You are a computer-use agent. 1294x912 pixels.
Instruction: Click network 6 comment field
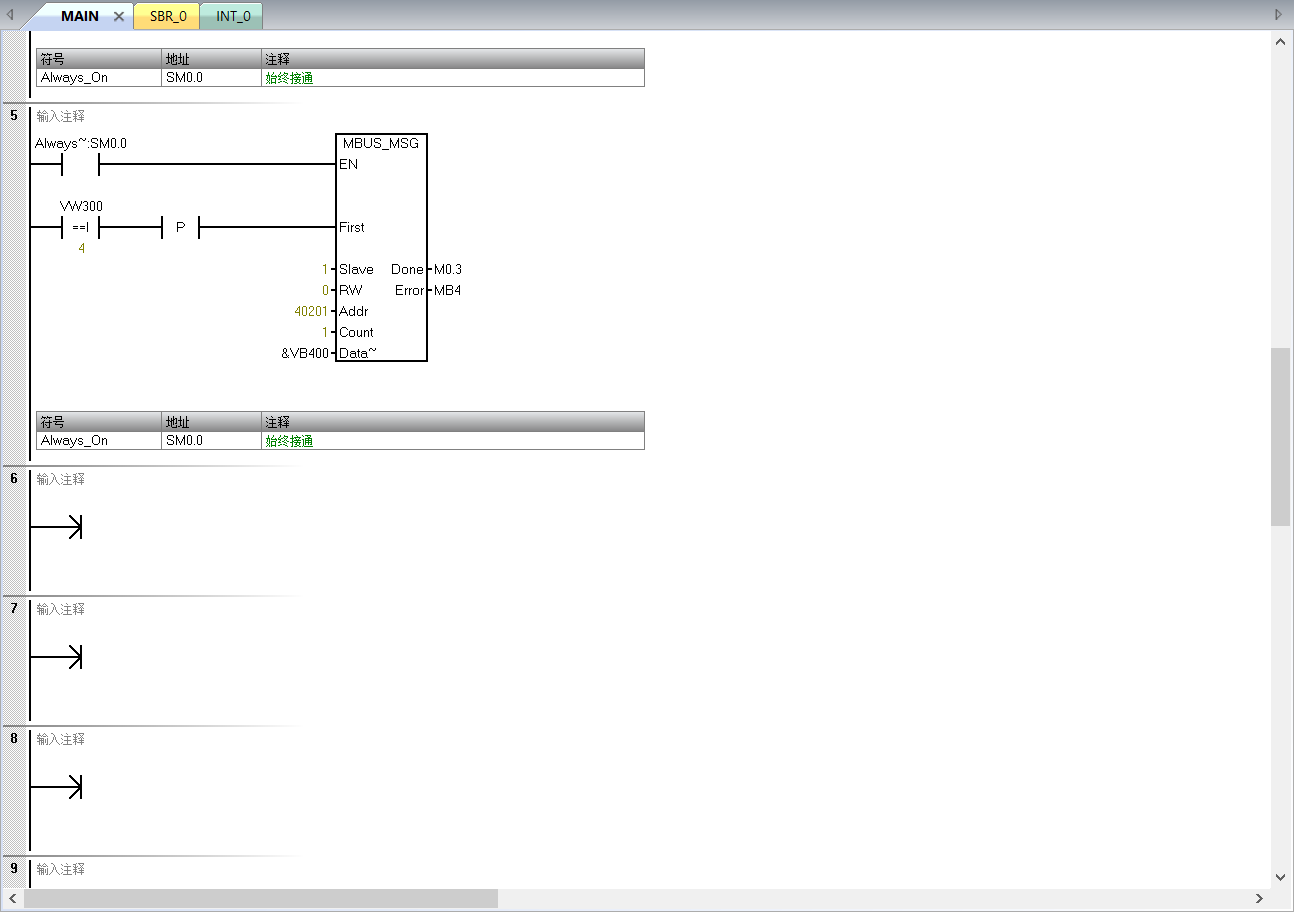click(61, 479)
